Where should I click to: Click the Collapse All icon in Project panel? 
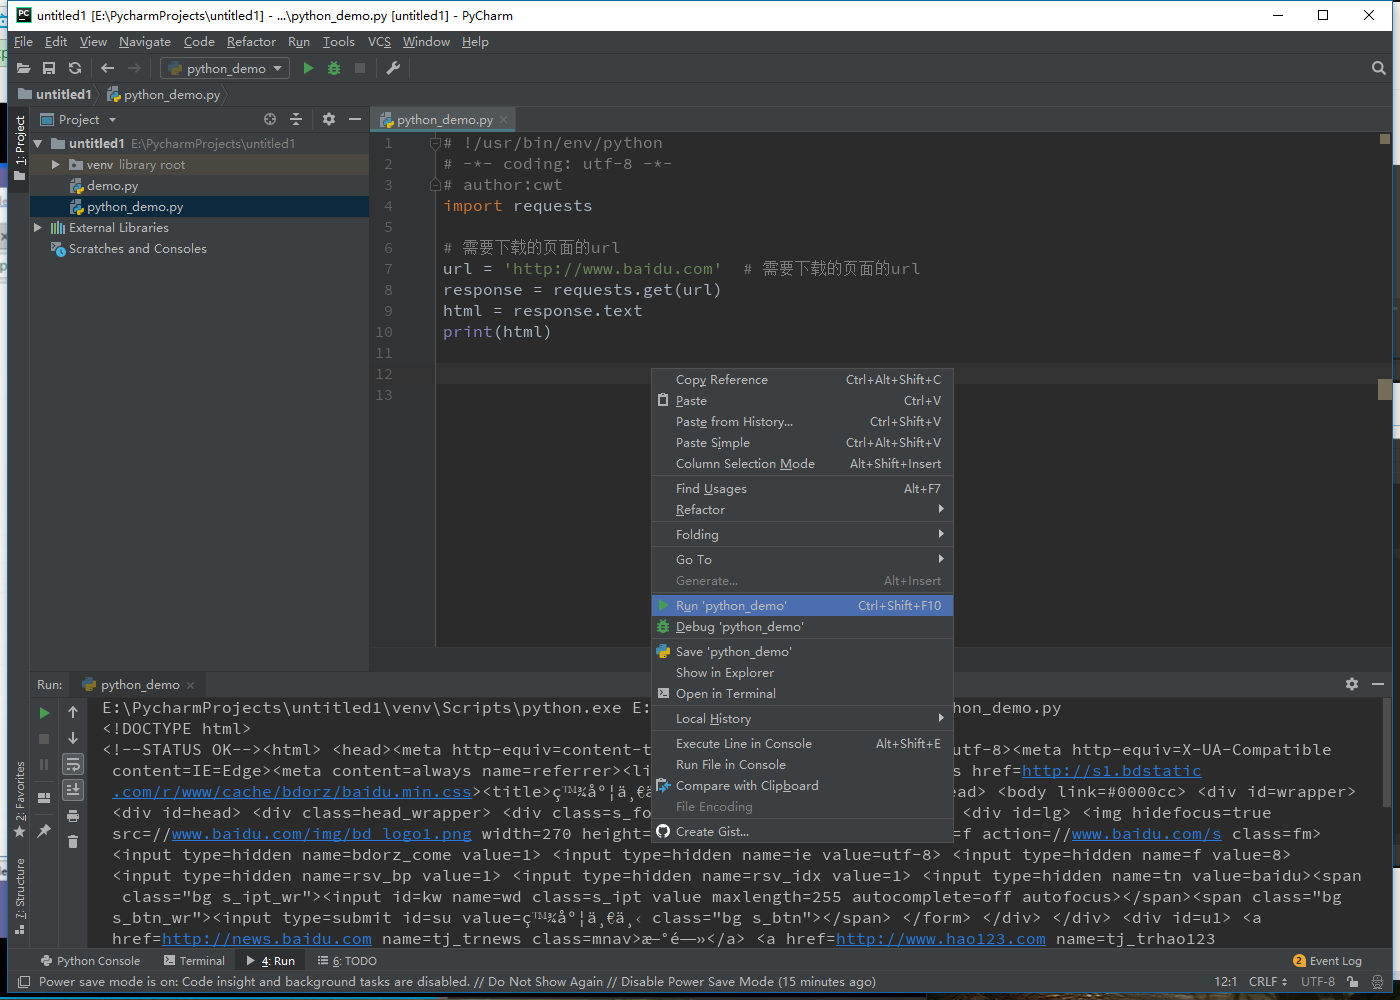coord(296,119)
